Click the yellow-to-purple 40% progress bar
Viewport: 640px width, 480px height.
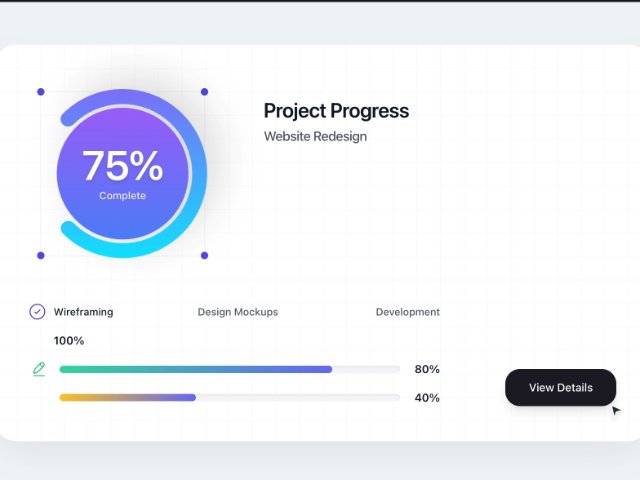pyautogui.click(x=128, y=397)
